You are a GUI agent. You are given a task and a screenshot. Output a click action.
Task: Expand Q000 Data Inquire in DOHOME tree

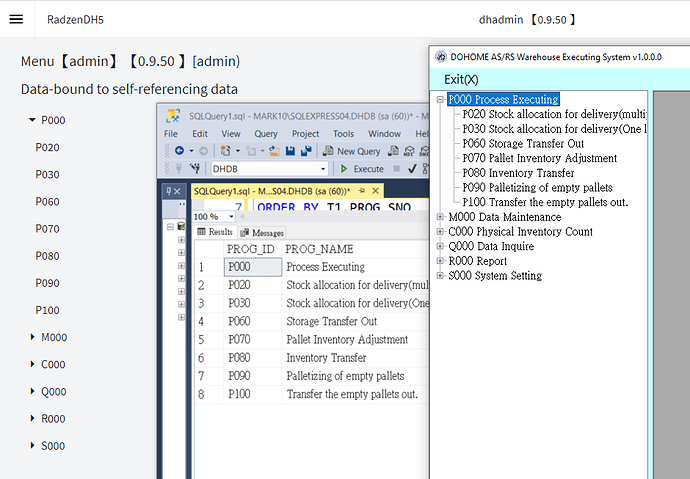pyautogui.click(x=440, y=246)
